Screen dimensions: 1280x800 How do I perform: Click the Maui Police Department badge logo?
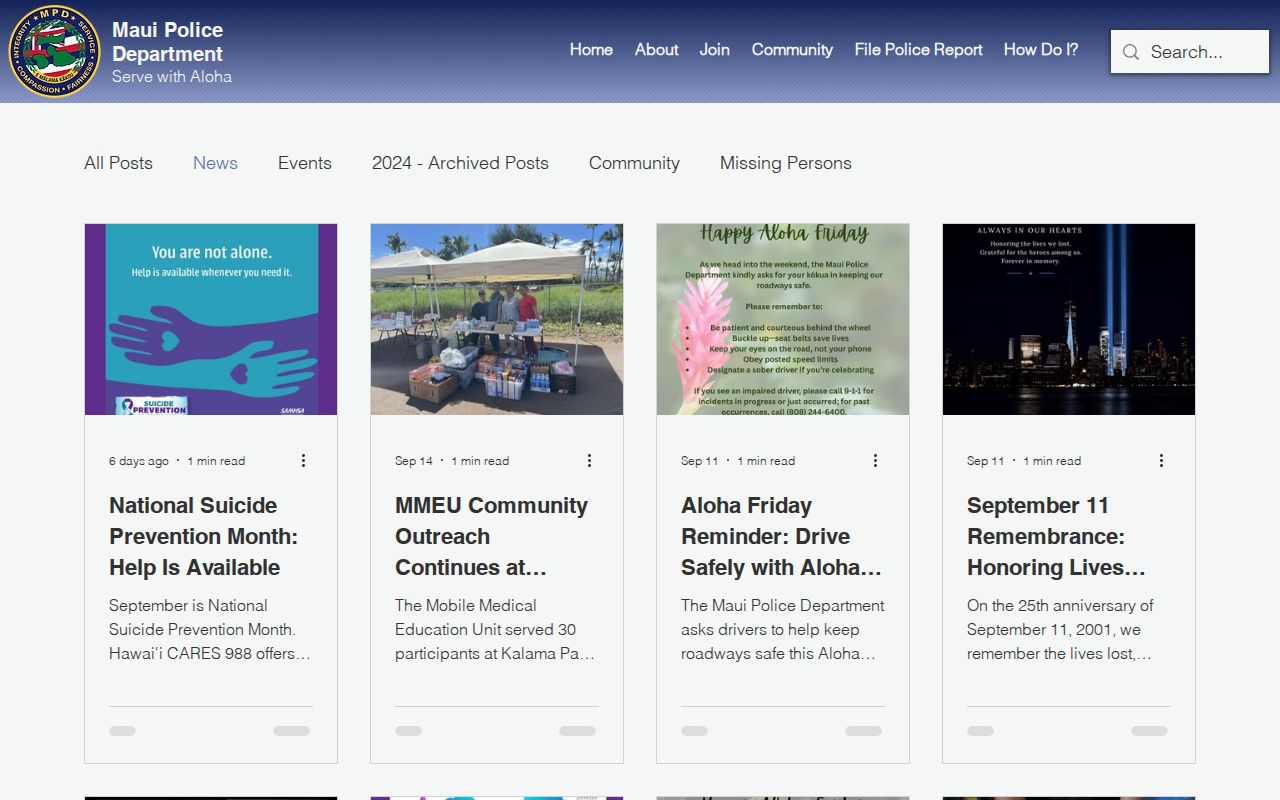[54, 51]
